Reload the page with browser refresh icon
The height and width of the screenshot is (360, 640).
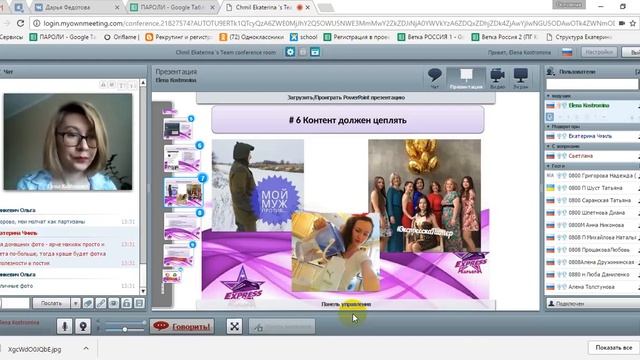tap(20, 23)
